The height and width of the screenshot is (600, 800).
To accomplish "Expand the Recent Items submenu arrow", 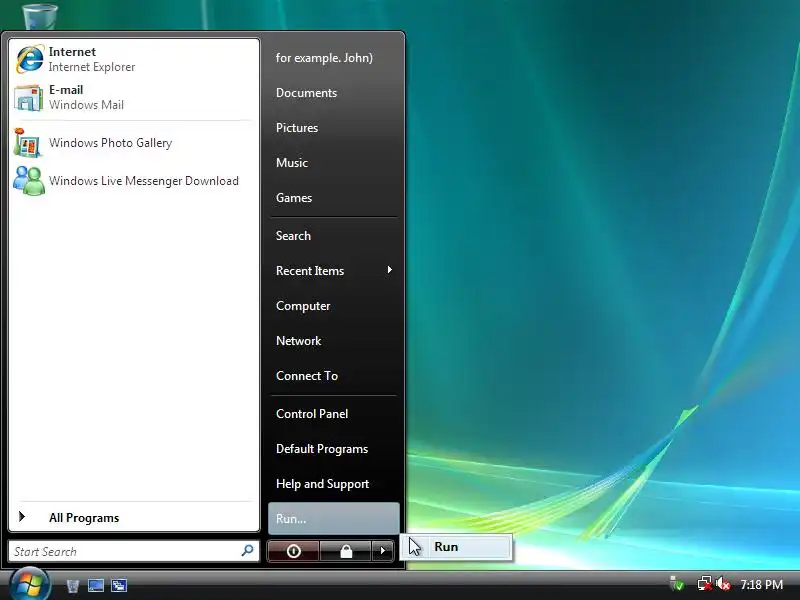I will [x=390, y=270].
